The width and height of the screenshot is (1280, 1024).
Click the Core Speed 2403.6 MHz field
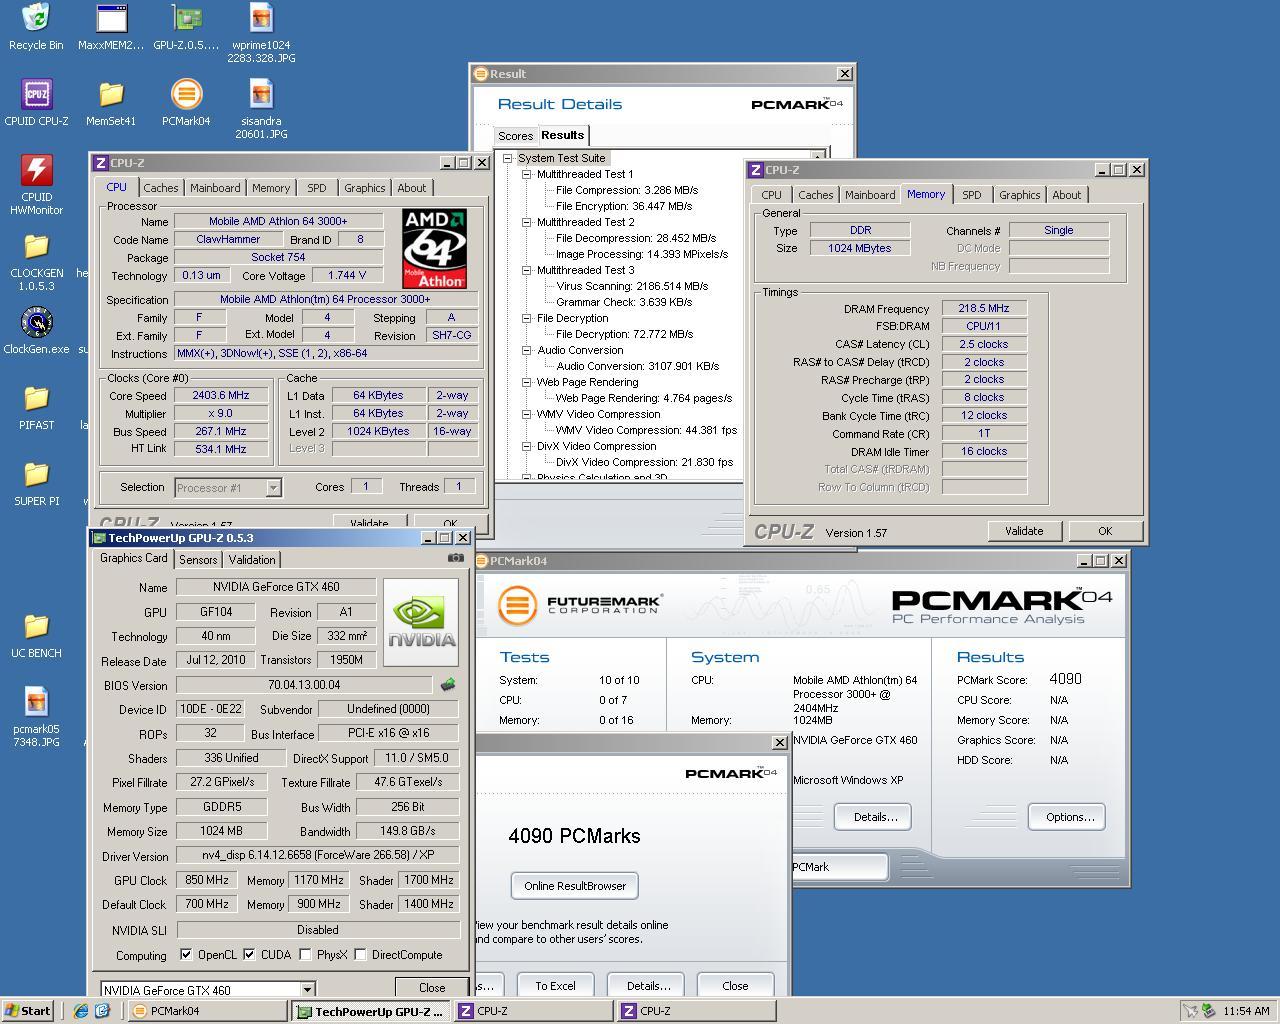tap(221, 395)
